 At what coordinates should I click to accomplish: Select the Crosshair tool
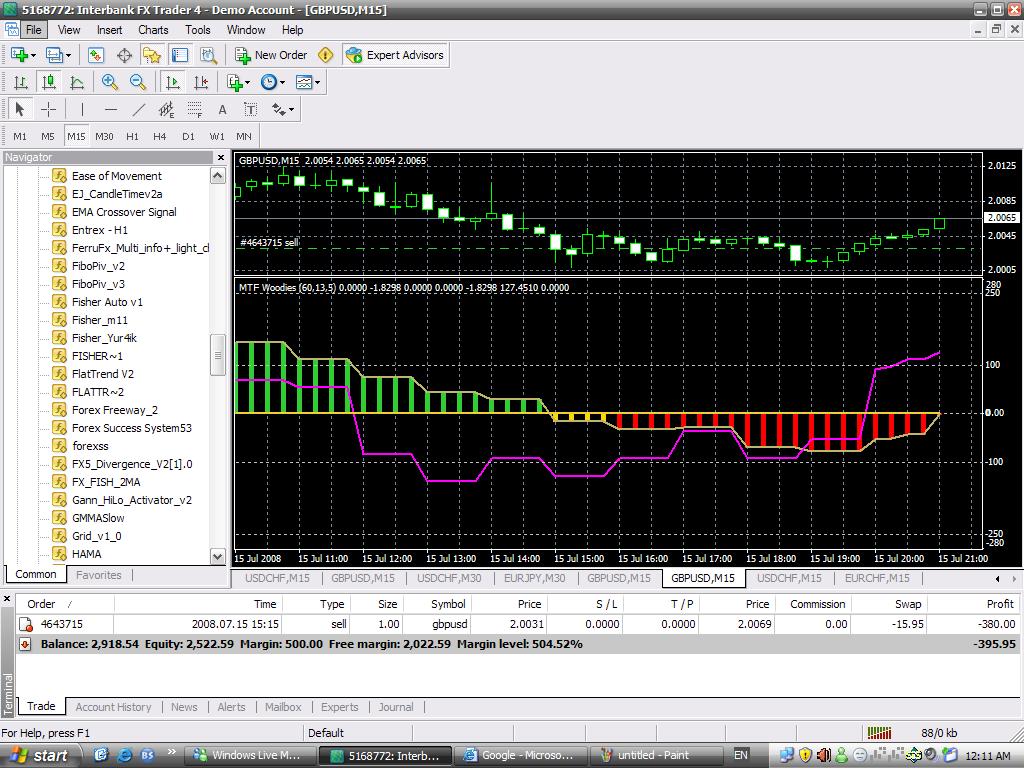(x=48, y=109)
